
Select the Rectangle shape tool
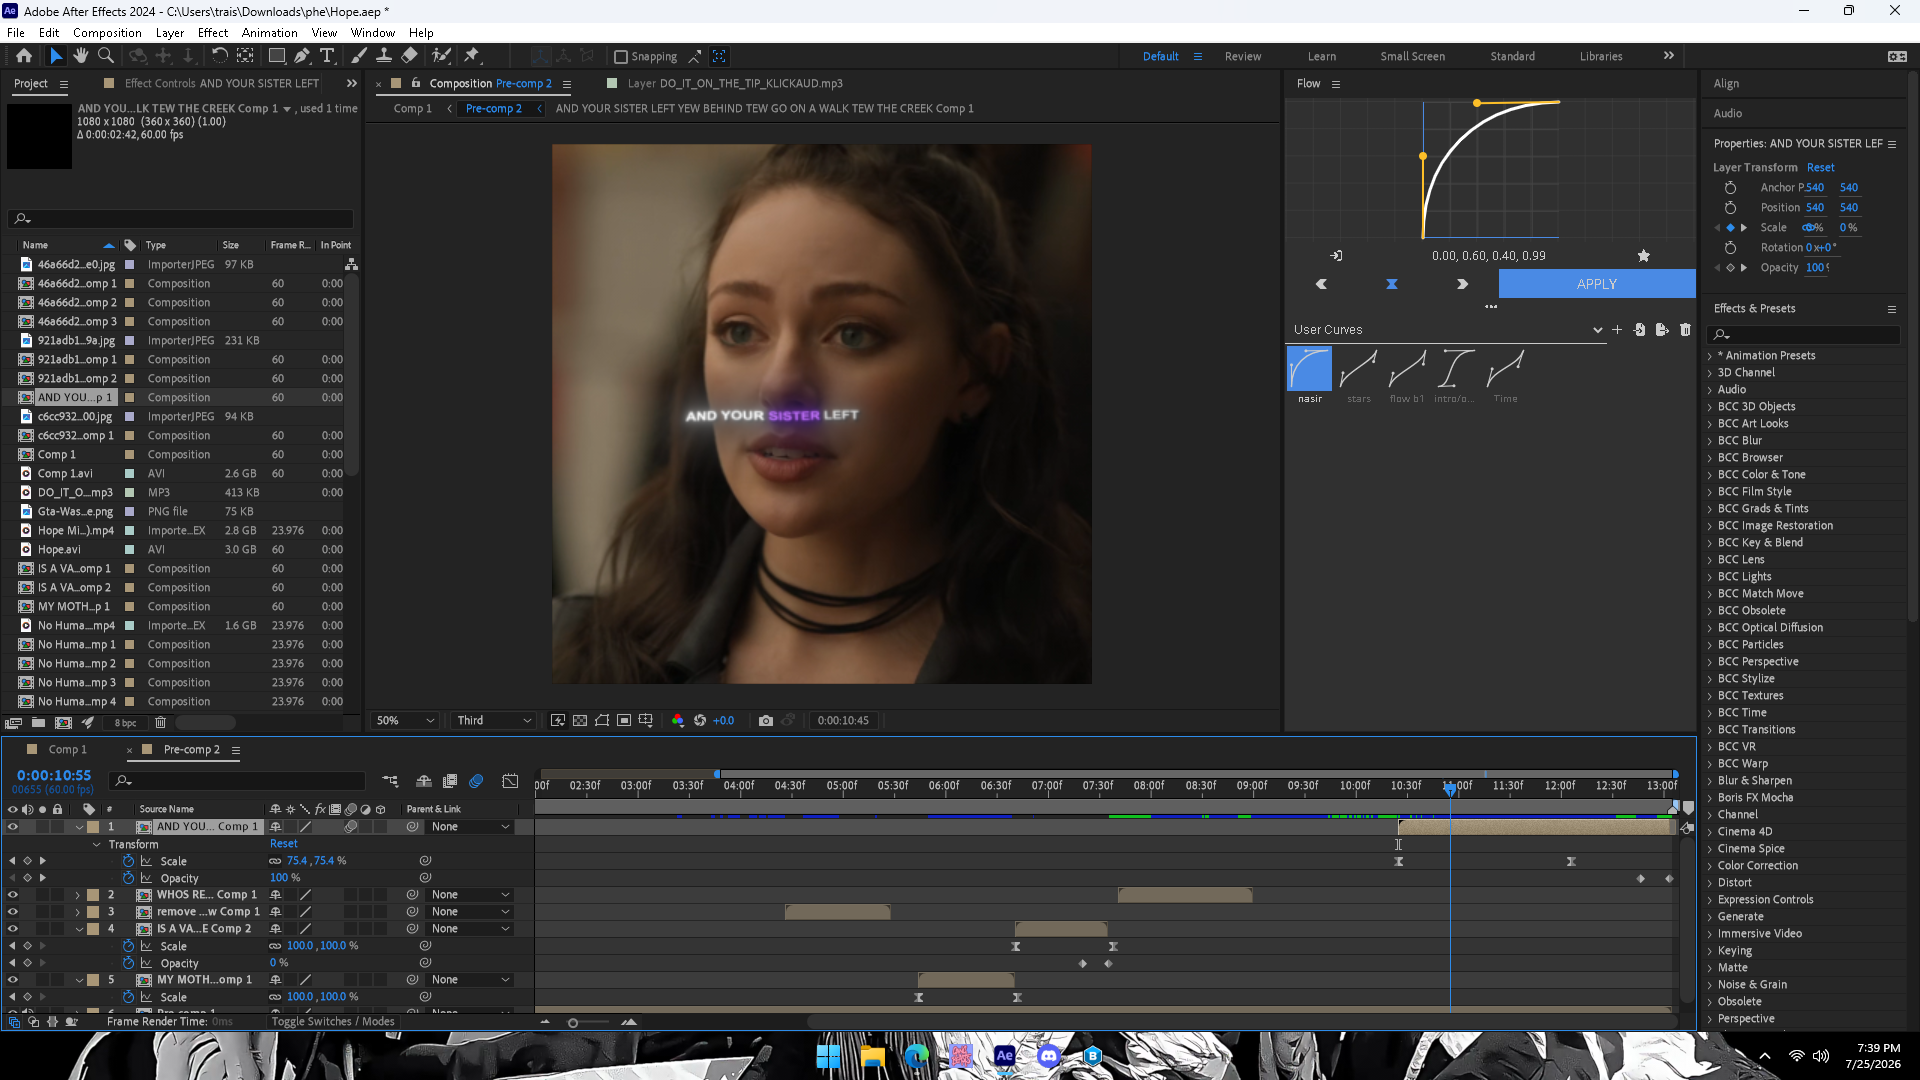click(x=277, y=56)
